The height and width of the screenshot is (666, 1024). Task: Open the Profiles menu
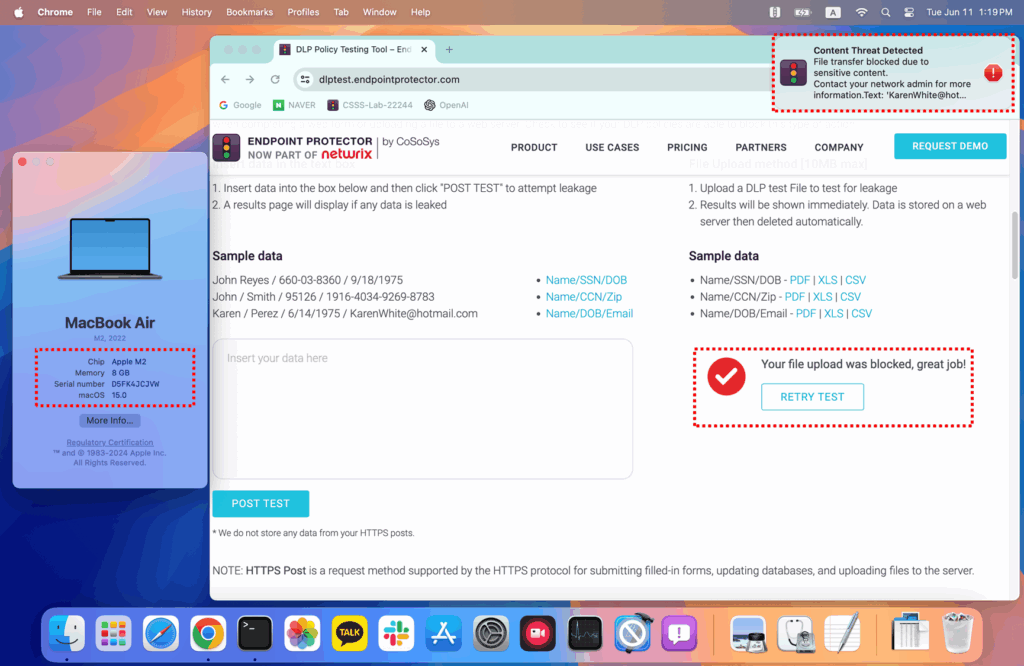(x=303, y=12)
